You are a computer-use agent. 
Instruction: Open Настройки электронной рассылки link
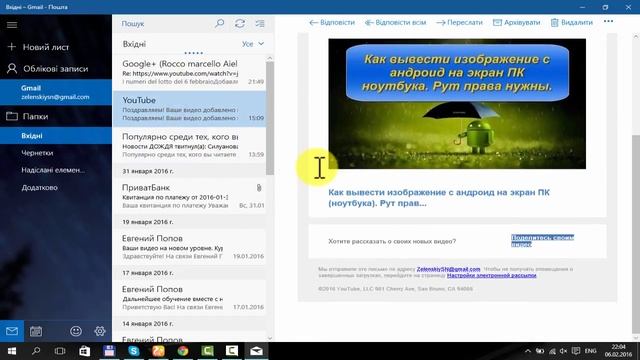click(491, 276)
